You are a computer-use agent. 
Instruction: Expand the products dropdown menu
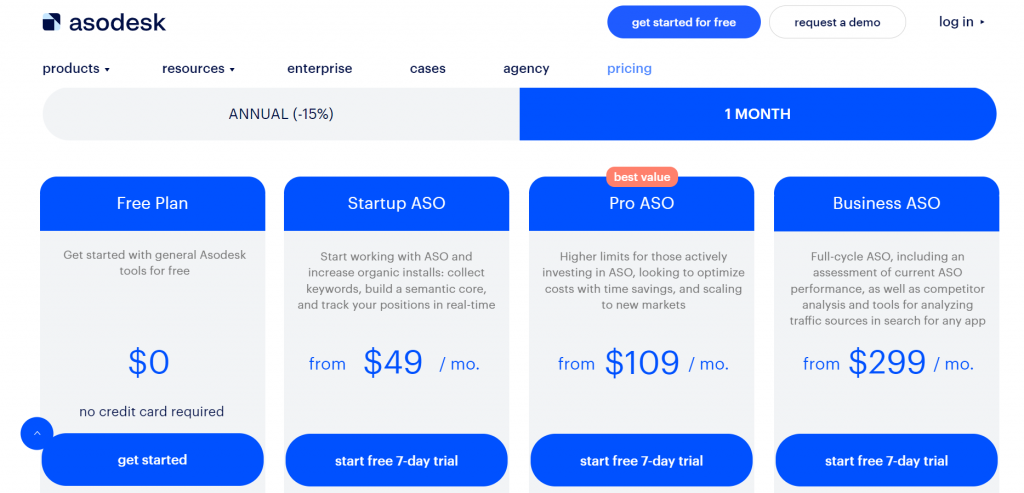click(76, 69)
